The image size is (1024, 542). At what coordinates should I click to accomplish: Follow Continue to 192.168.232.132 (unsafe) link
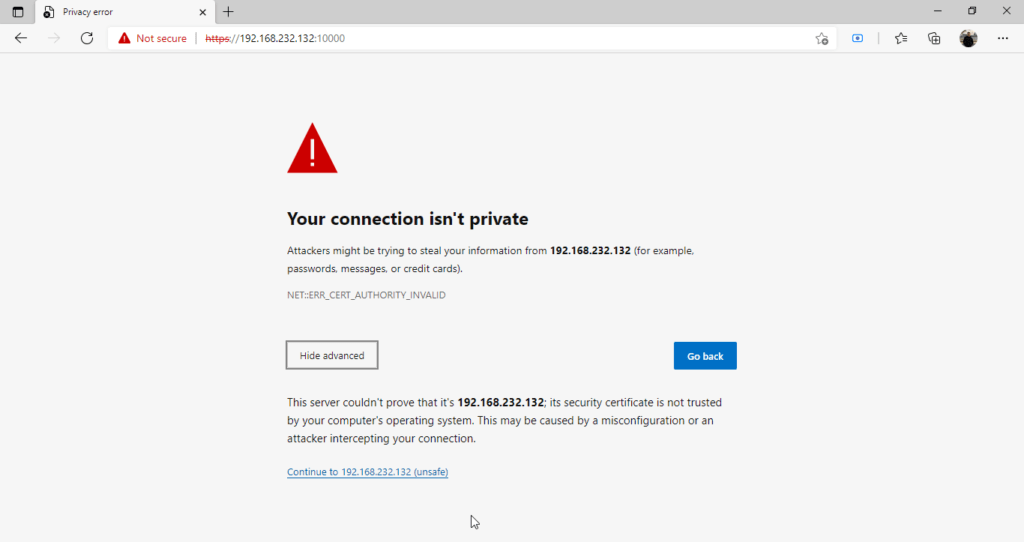pyautogui.click(x=368, y=471)
